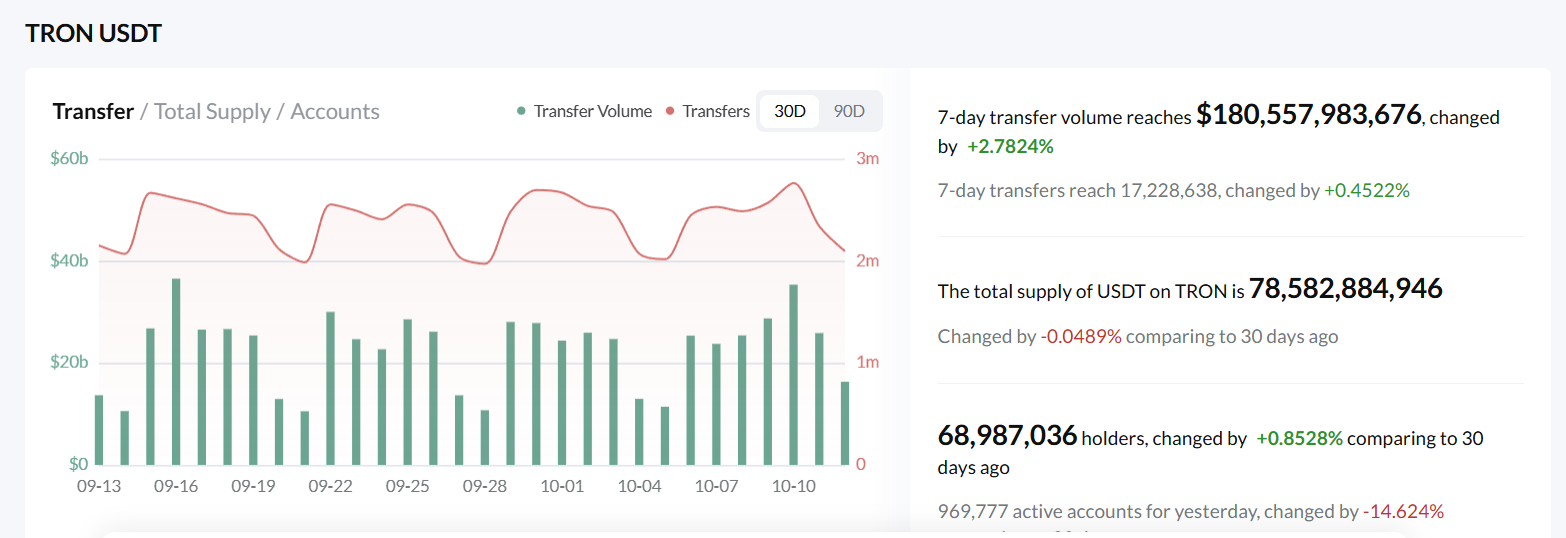Click the +2.7824% transfer volume change

click(x=1010, y=146)
